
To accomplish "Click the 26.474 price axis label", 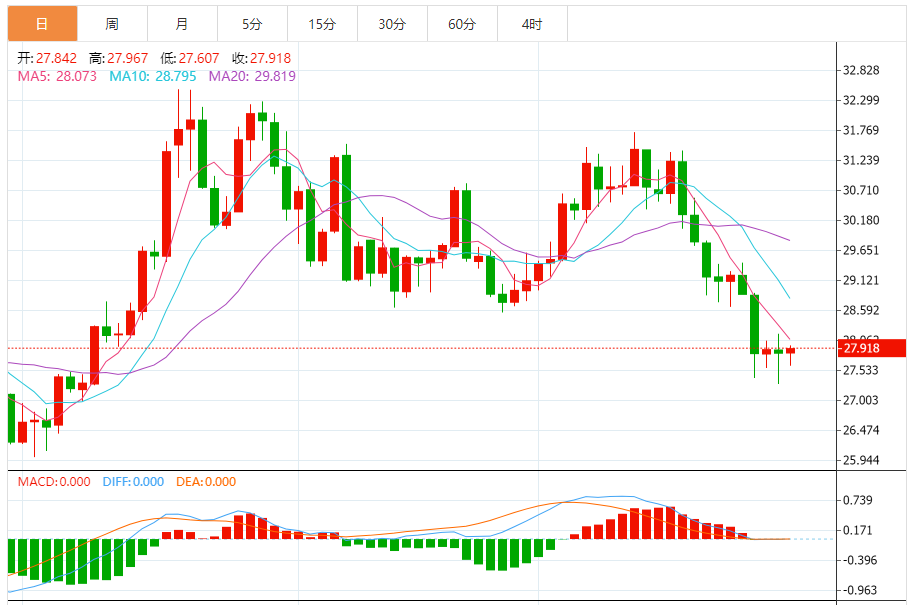I will tap(861, 430).
